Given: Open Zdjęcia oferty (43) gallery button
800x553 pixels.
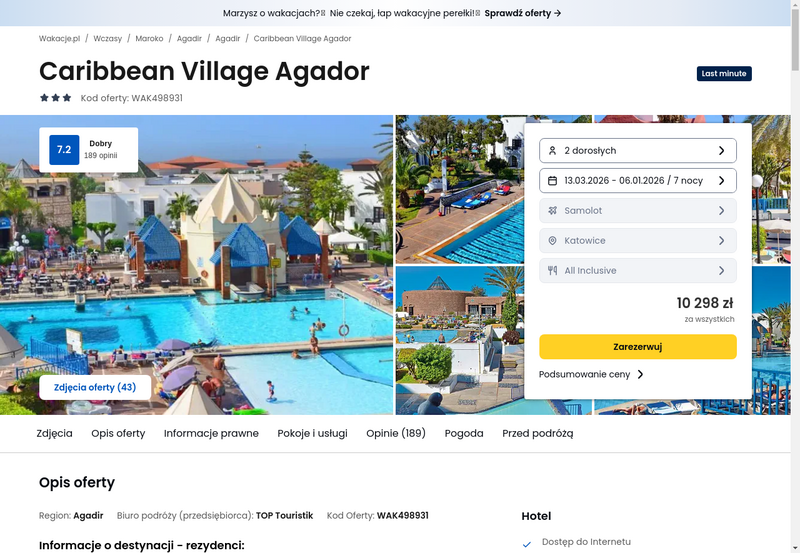Looking at the screenshot, I should click(x=95, y=387).
